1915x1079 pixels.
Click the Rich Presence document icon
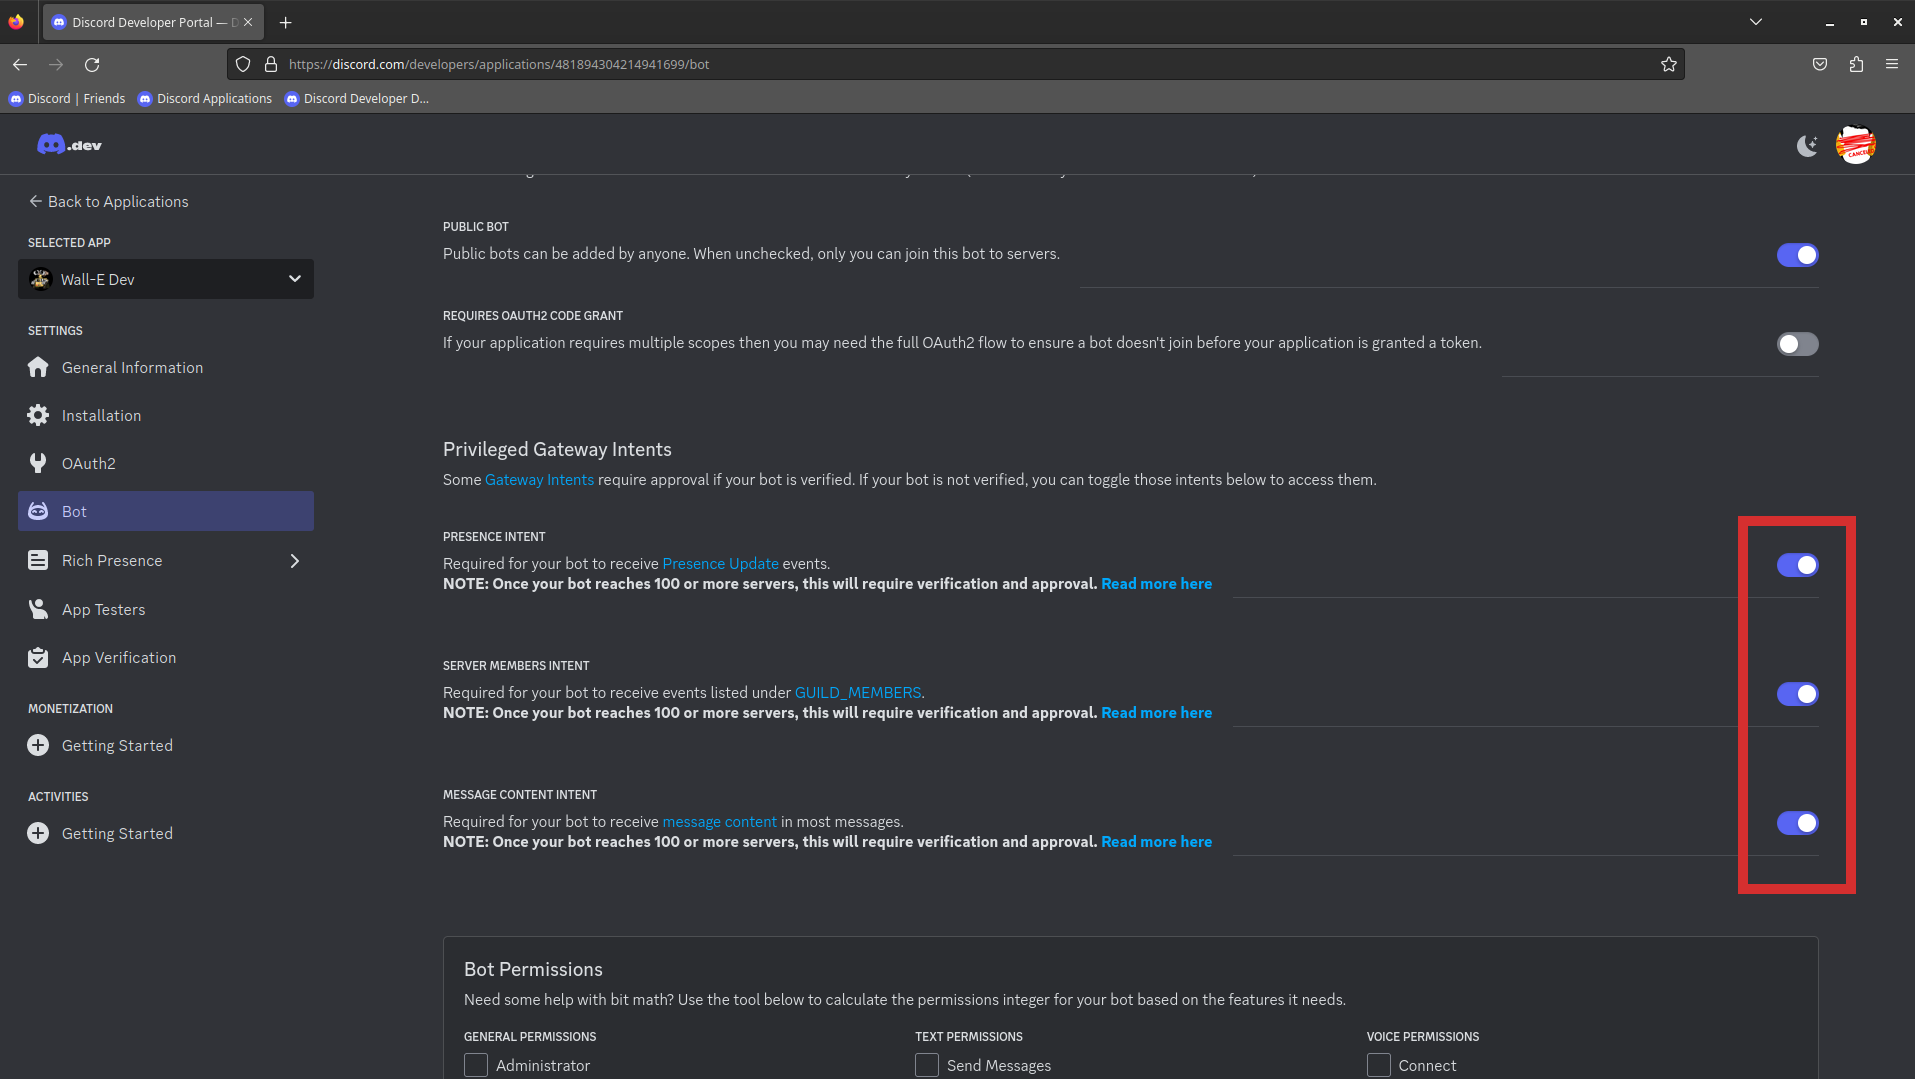point(38,560)
